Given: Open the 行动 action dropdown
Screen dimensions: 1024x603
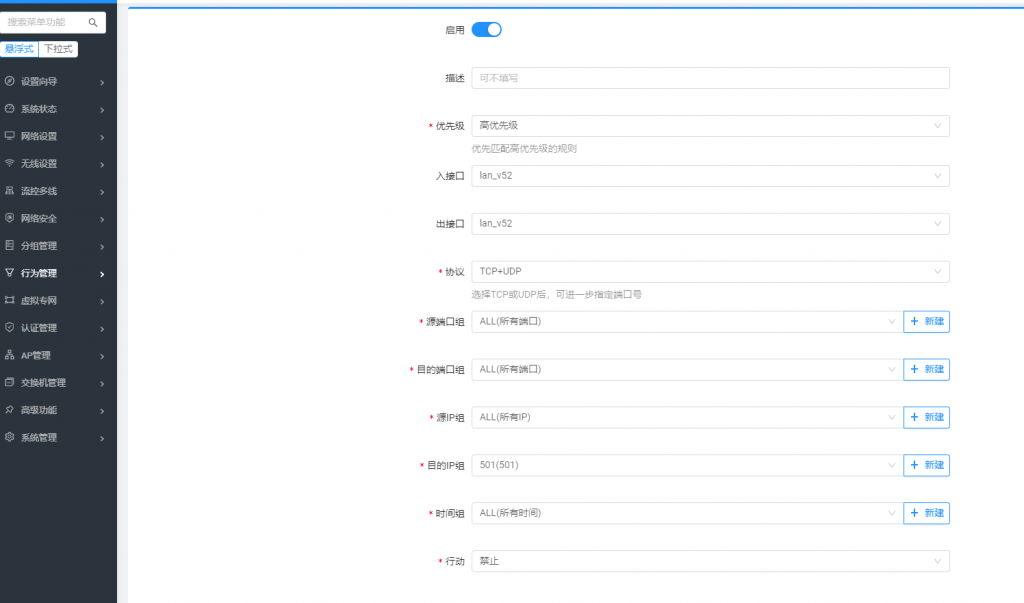Looking at the screenshot, I should 711,561.
